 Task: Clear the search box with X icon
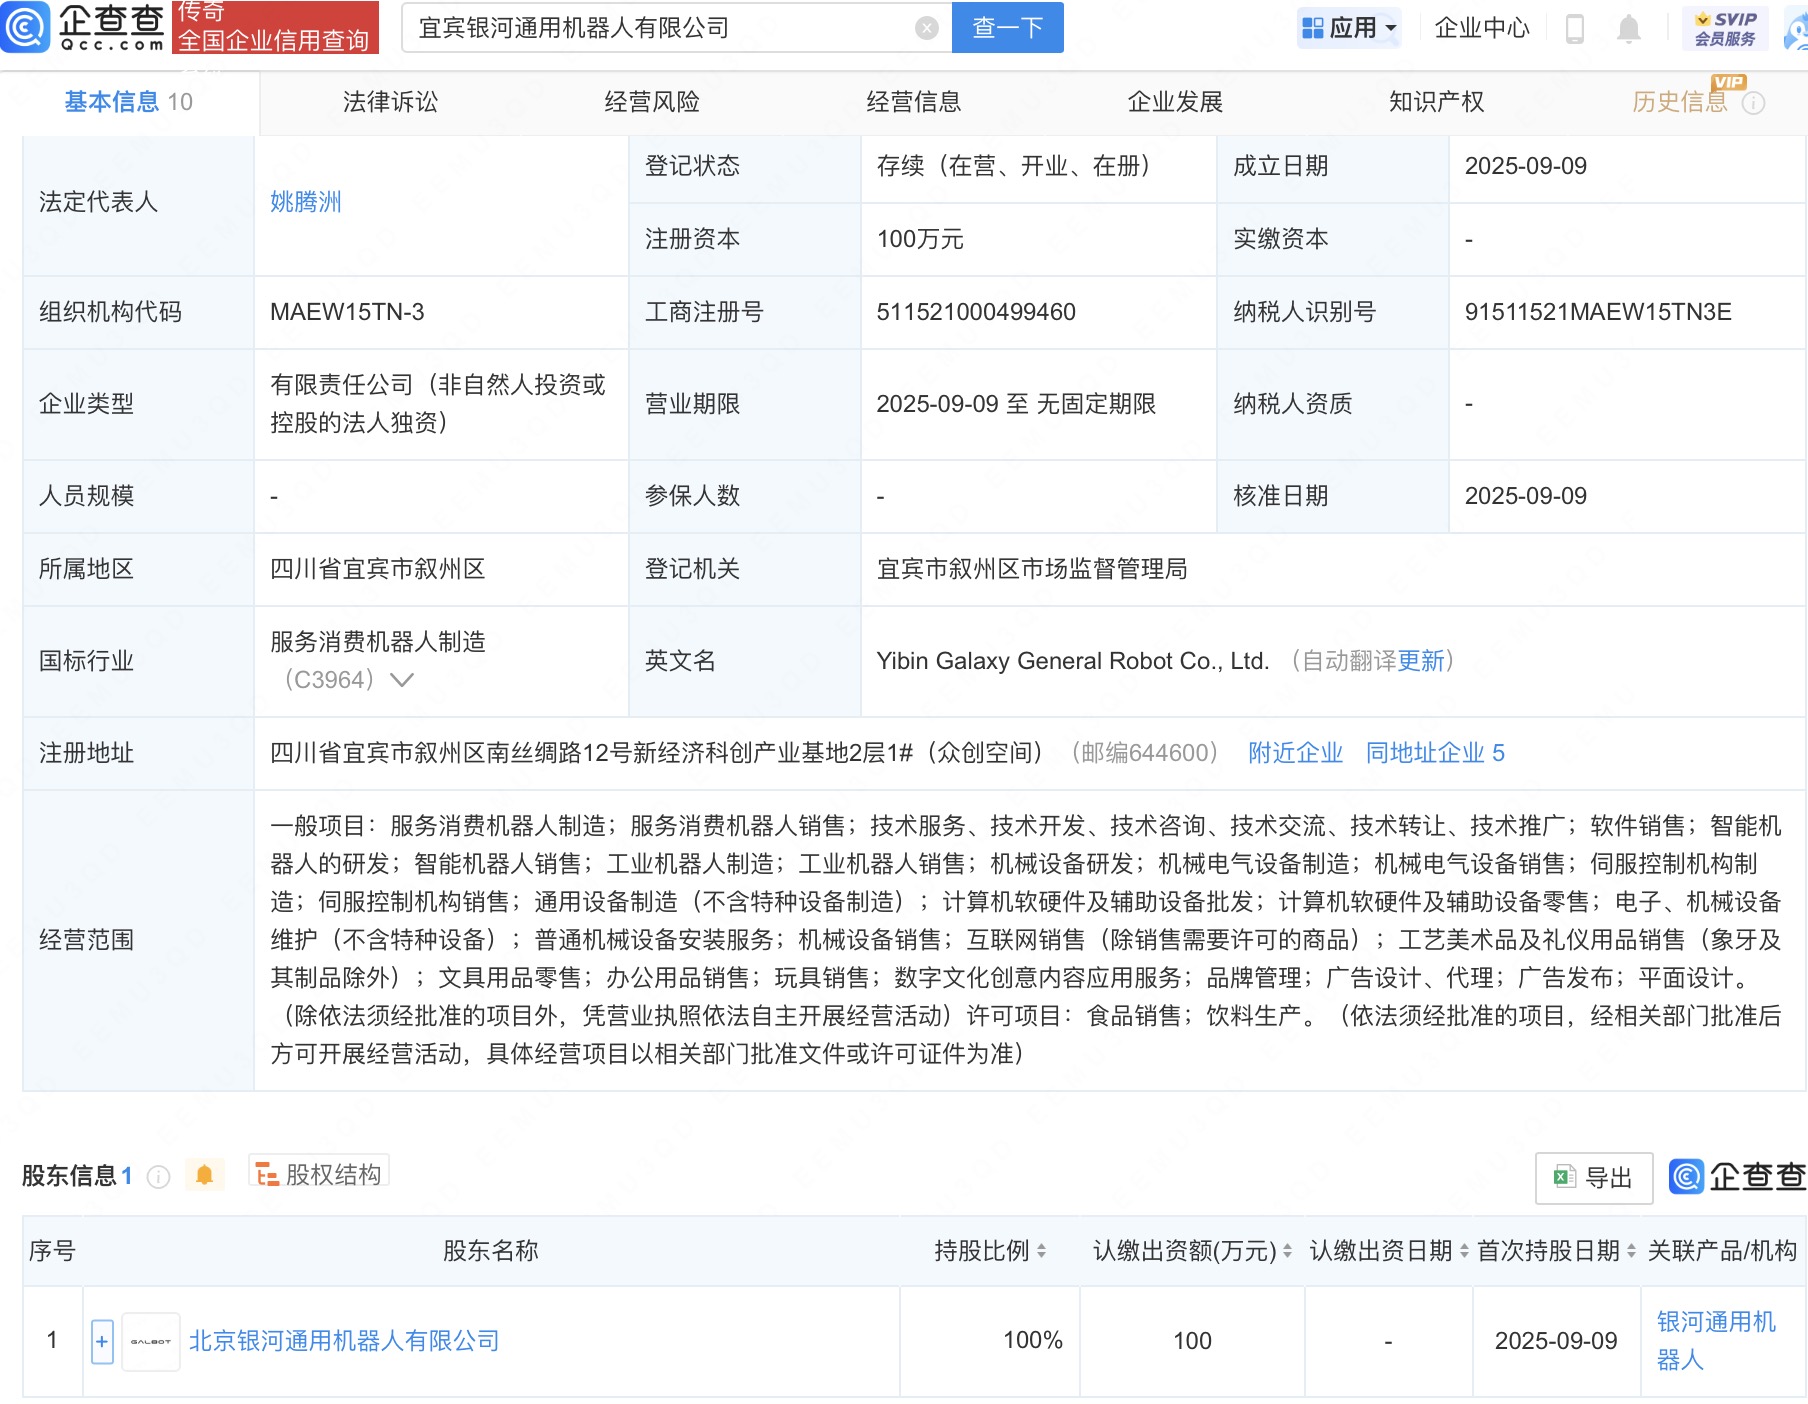[927, 28]
